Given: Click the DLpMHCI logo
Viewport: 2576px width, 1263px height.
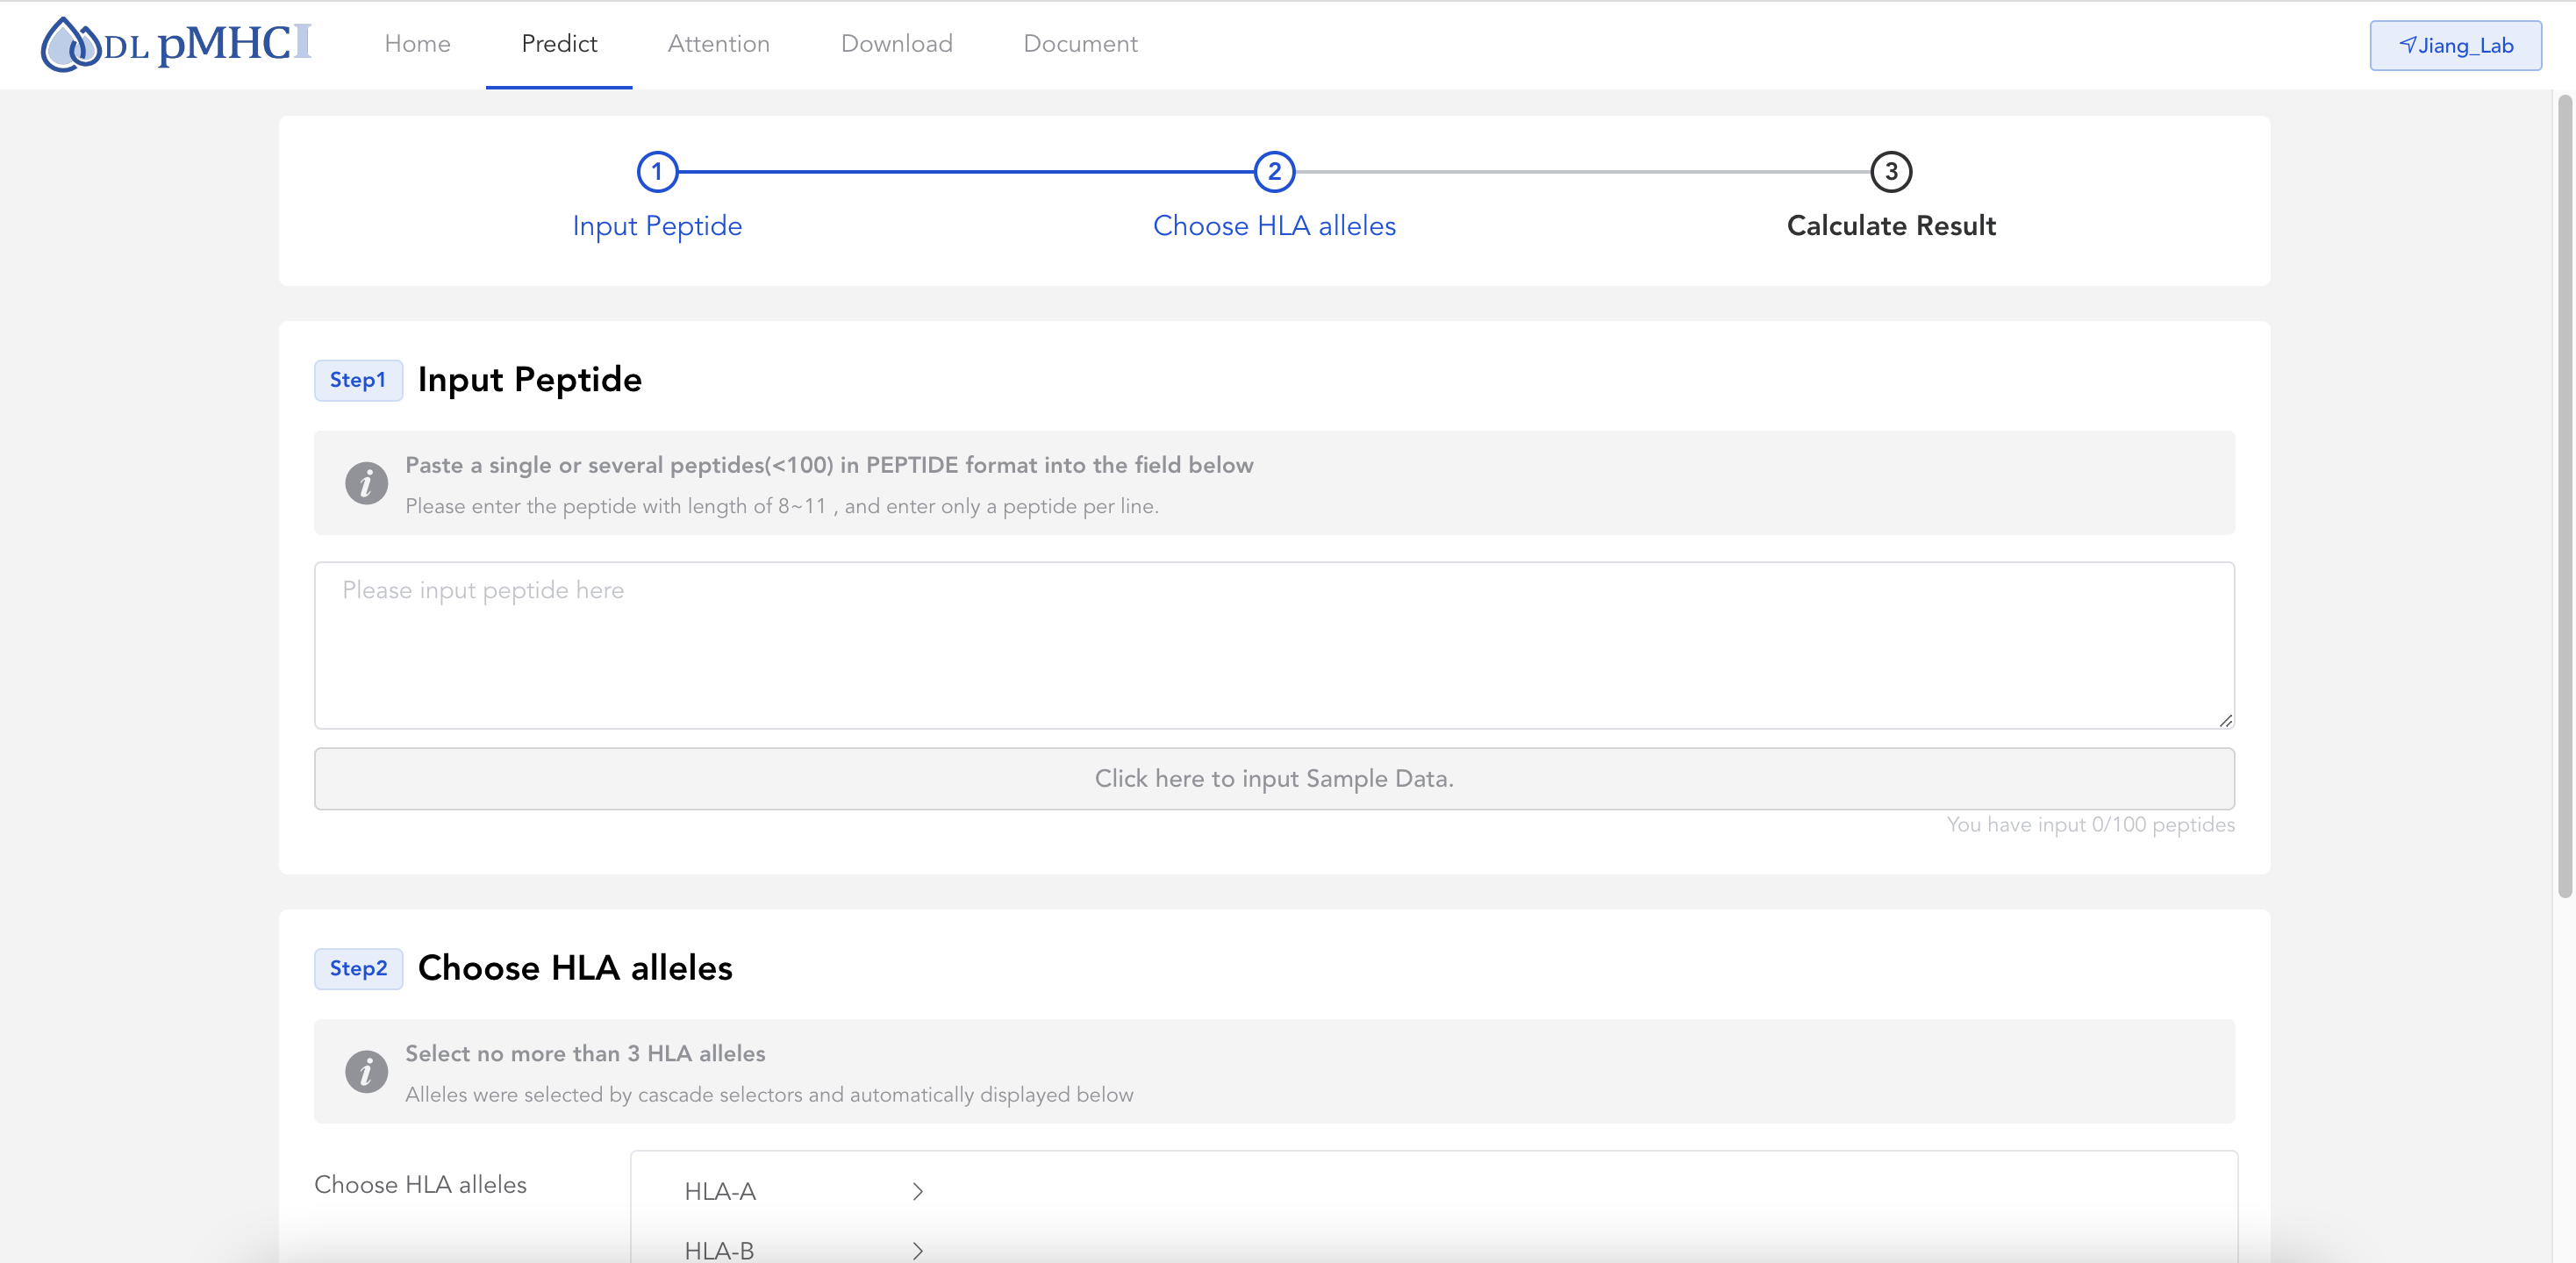Looking at the screenshot, I should (176, 44).
